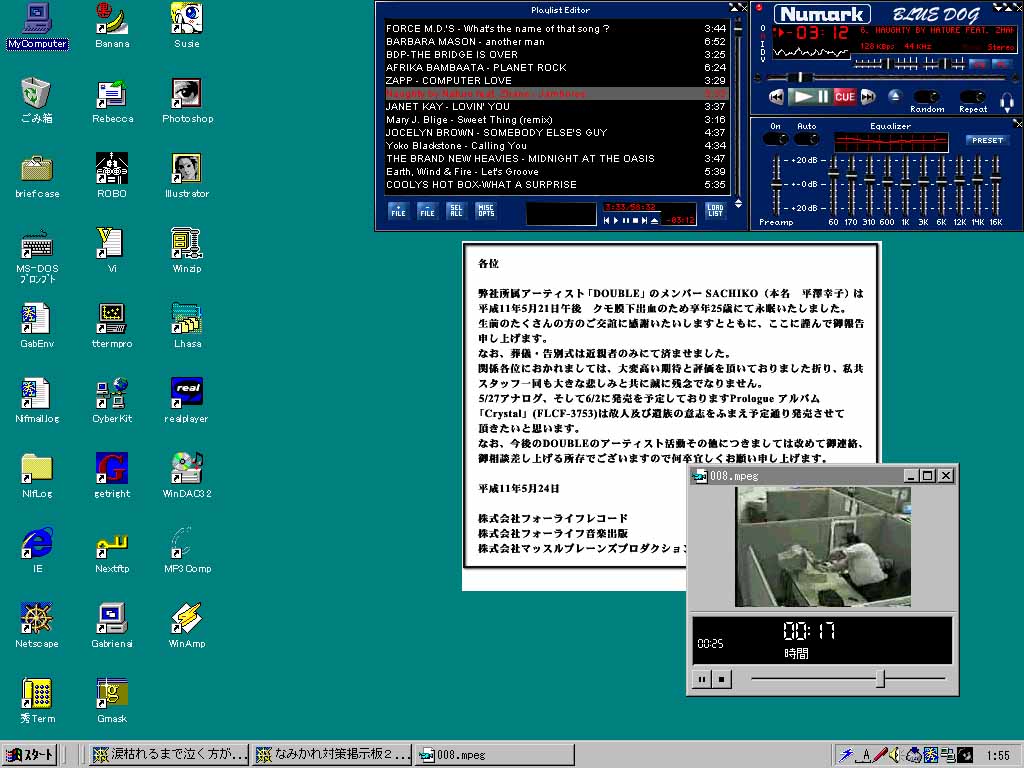Switch to the 涙枯れるまで泣く方が taskbar window

pos(169,754)
